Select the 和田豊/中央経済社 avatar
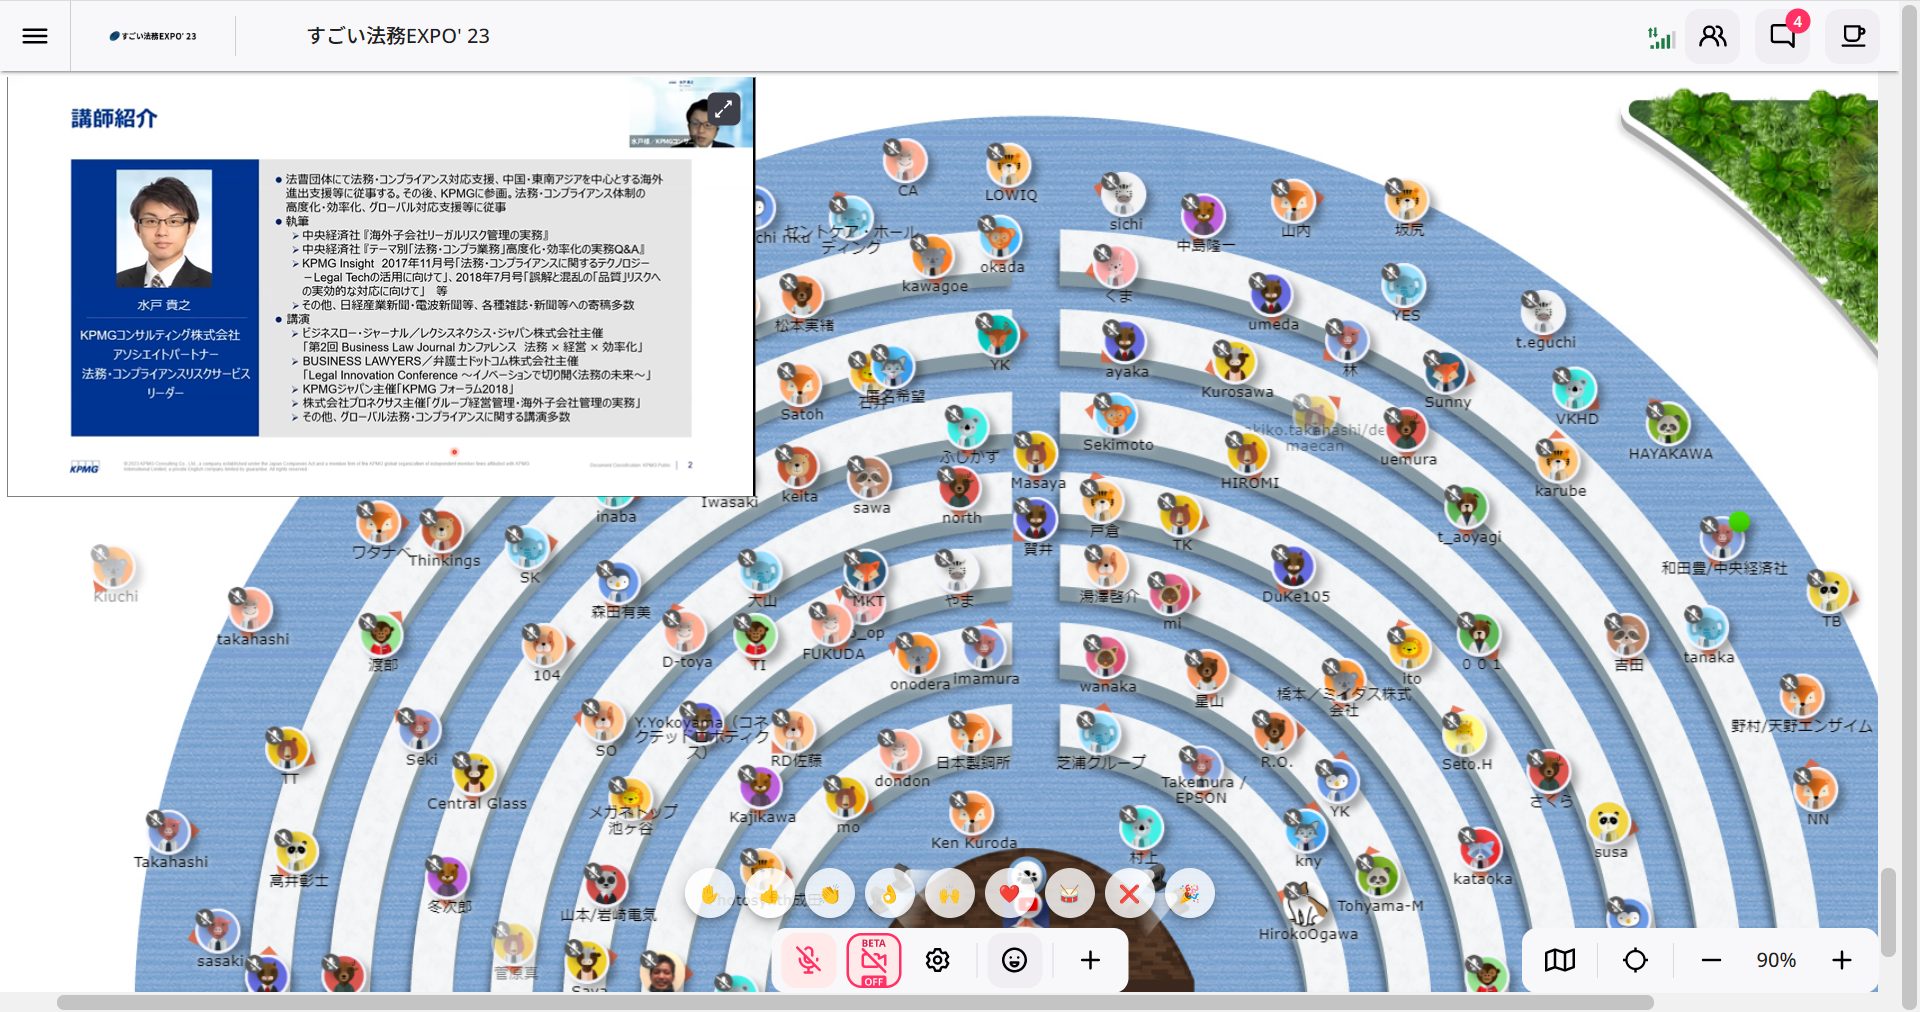Viewport: 1920px width, 1012px height. (x=1722, y=539)
